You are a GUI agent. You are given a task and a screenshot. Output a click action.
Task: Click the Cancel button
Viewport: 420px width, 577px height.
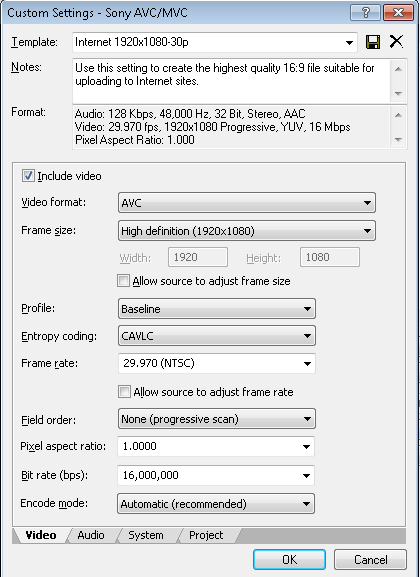tap(370, 559)
